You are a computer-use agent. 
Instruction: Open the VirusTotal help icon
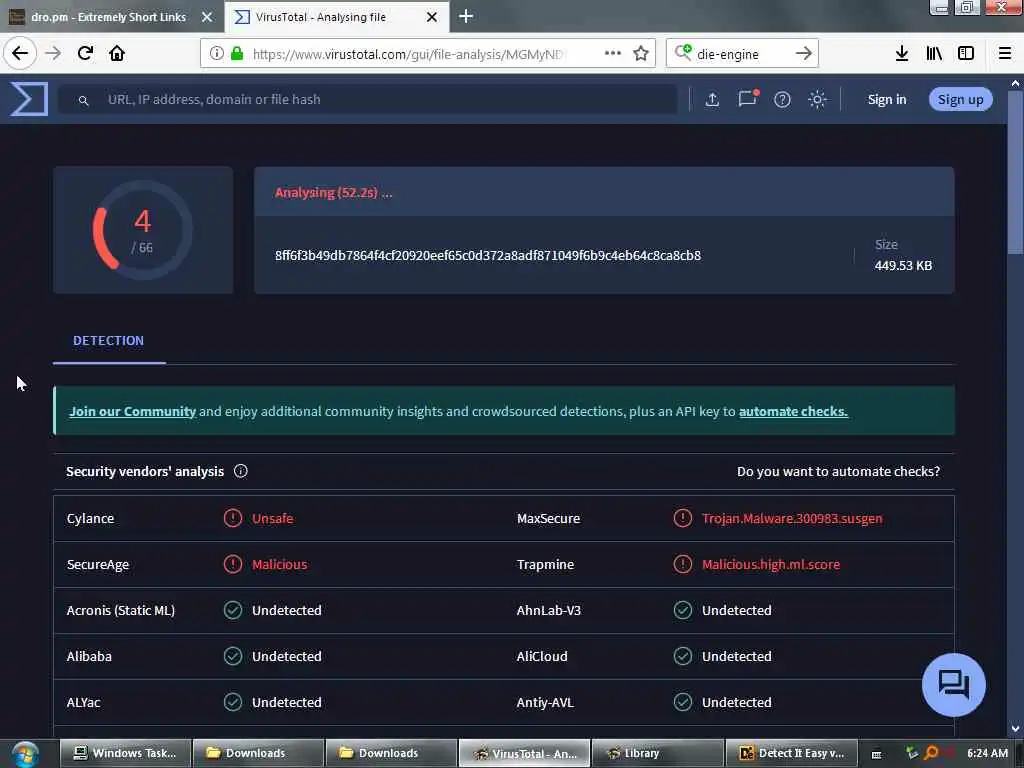[782, 99]
